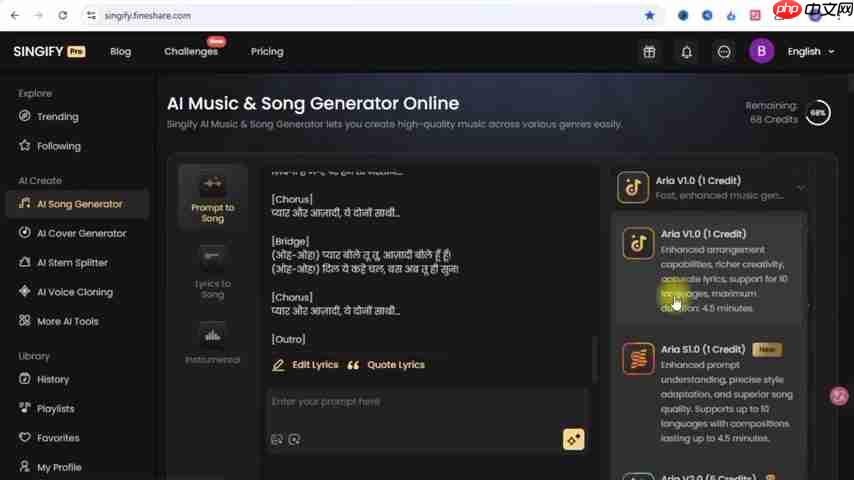The width and height of the screenshot is (854, 480).
Task: Click the AI Music & Song Generator heading
Action: point(313,104)
